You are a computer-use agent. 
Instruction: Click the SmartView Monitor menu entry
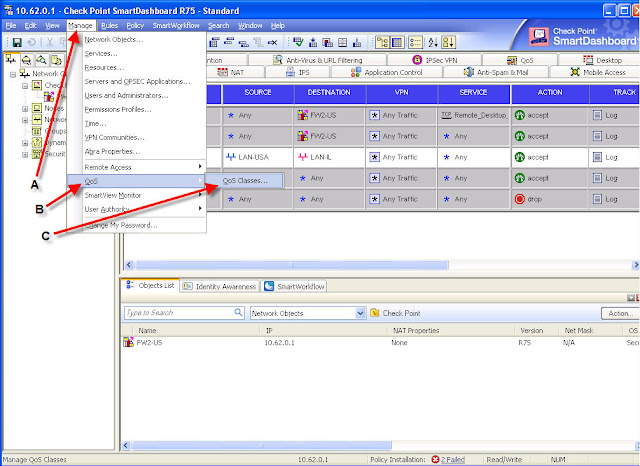coord(137,195)
